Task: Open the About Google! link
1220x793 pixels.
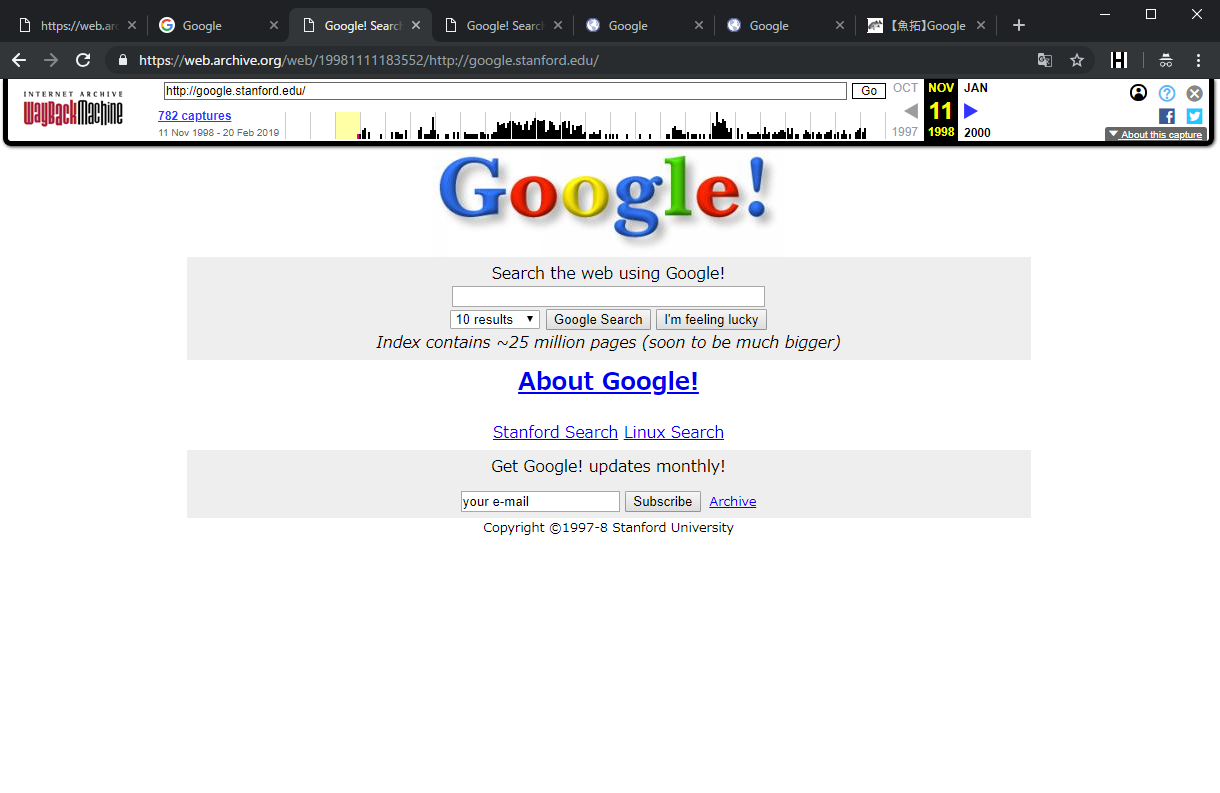Action: 608,381
